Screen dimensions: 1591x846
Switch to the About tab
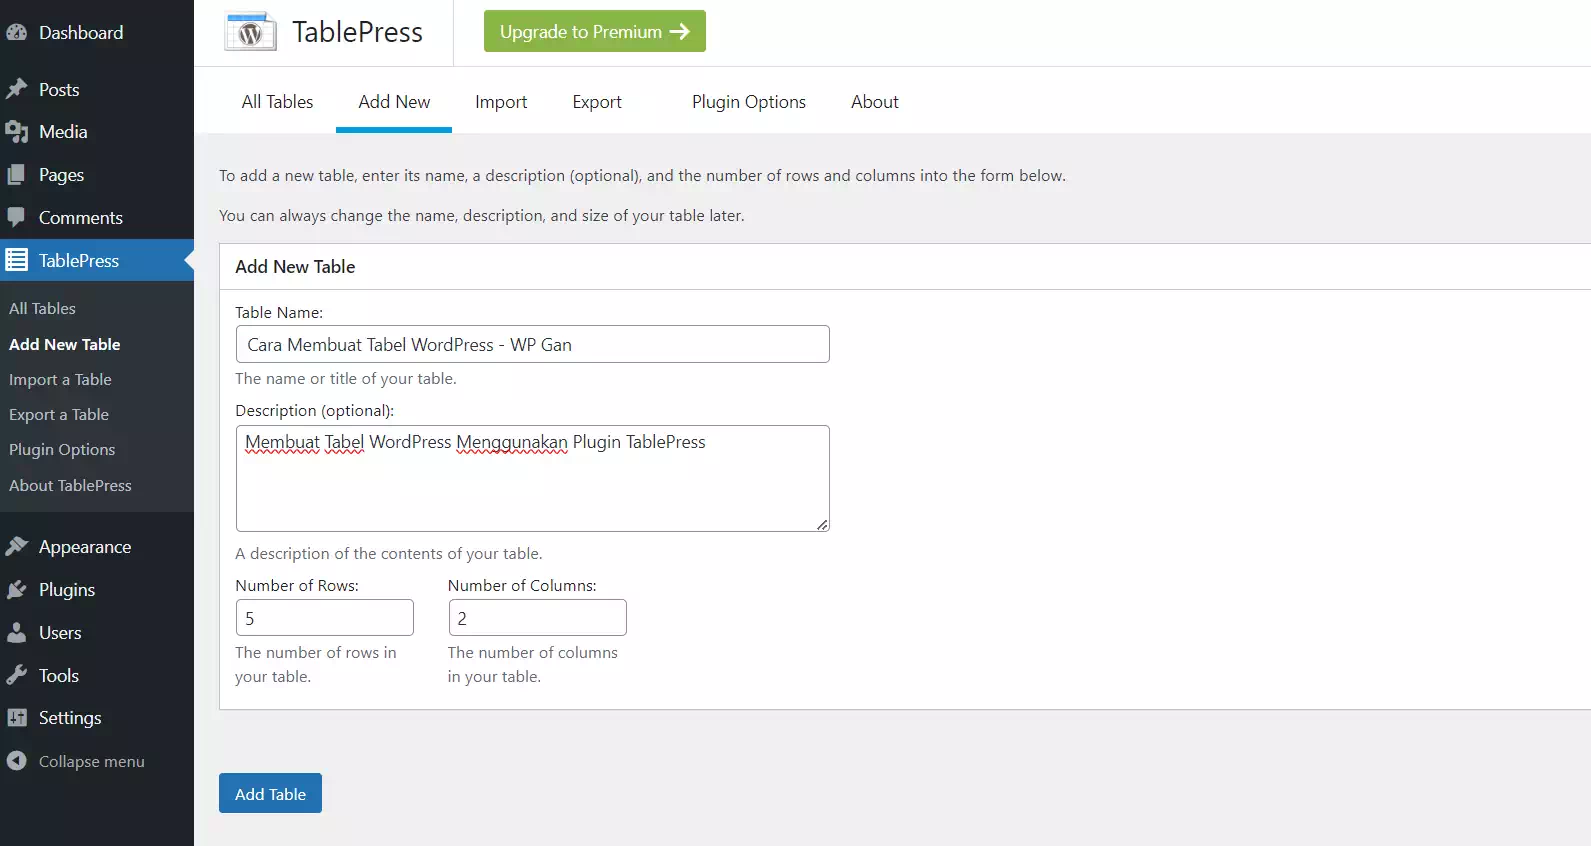[875, 102]
